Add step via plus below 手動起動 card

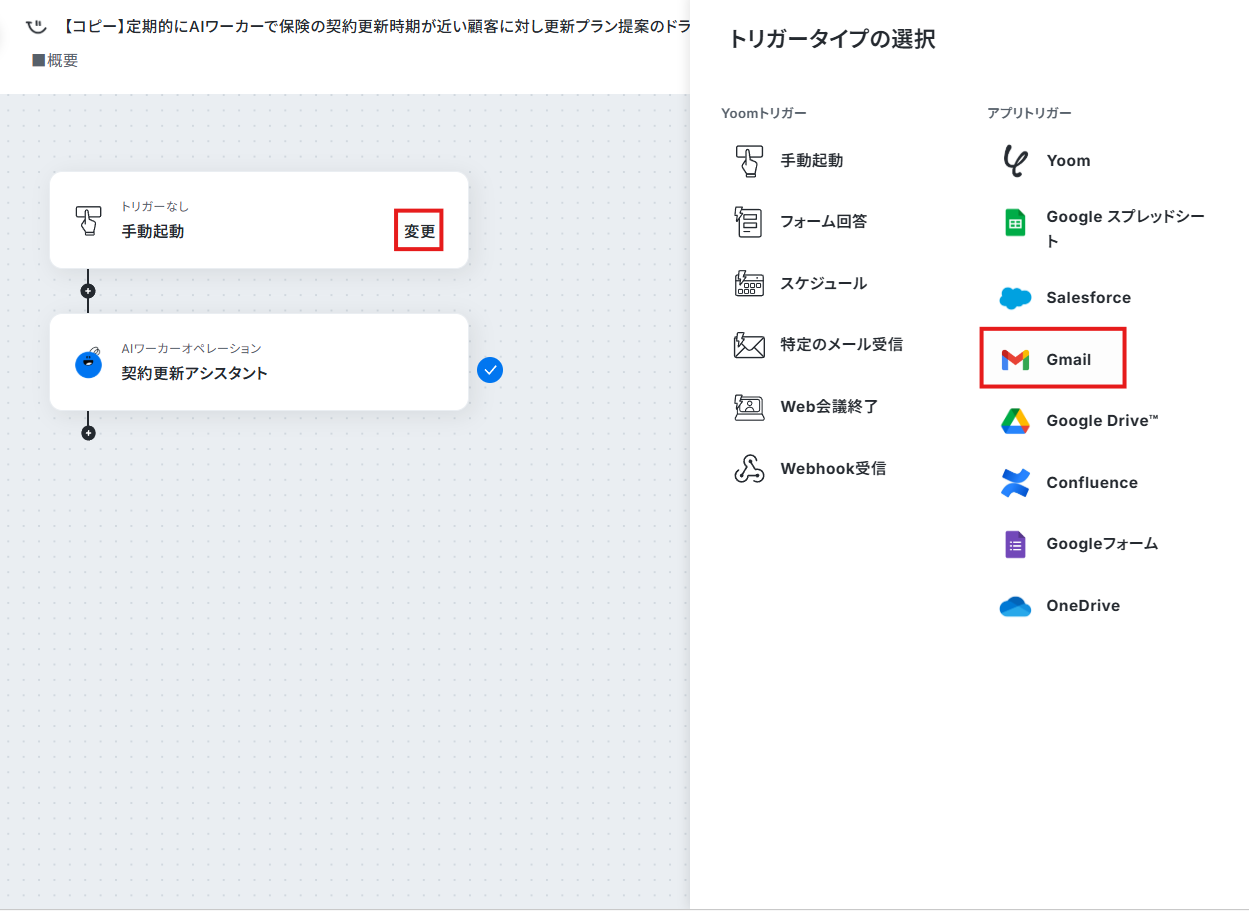pyautogui.click(x=88, y=291)
